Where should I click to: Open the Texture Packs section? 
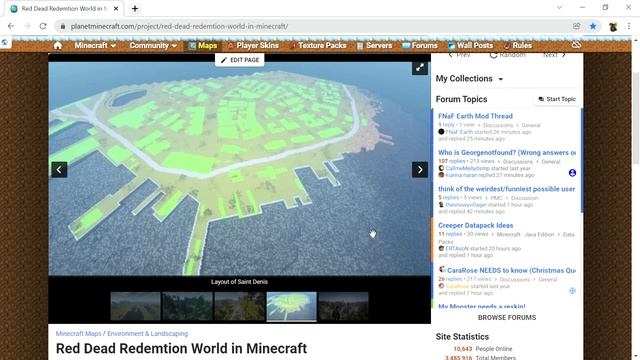tap(318, 45)
